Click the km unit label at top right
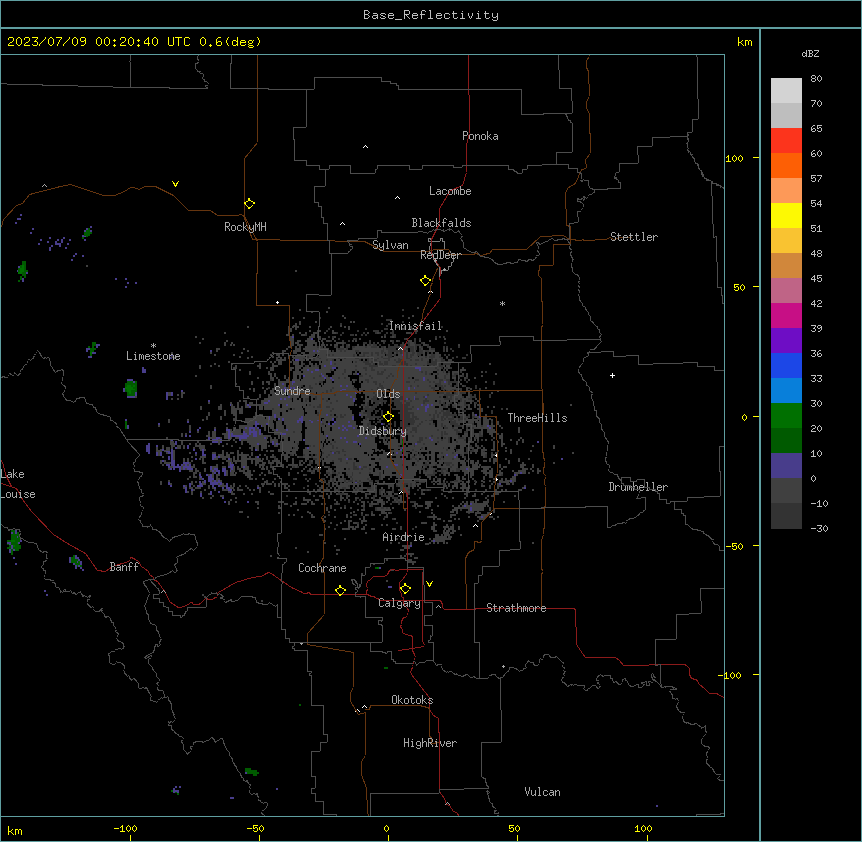The image size is (862, 842). pyautogui.click(x=744, y=42)
